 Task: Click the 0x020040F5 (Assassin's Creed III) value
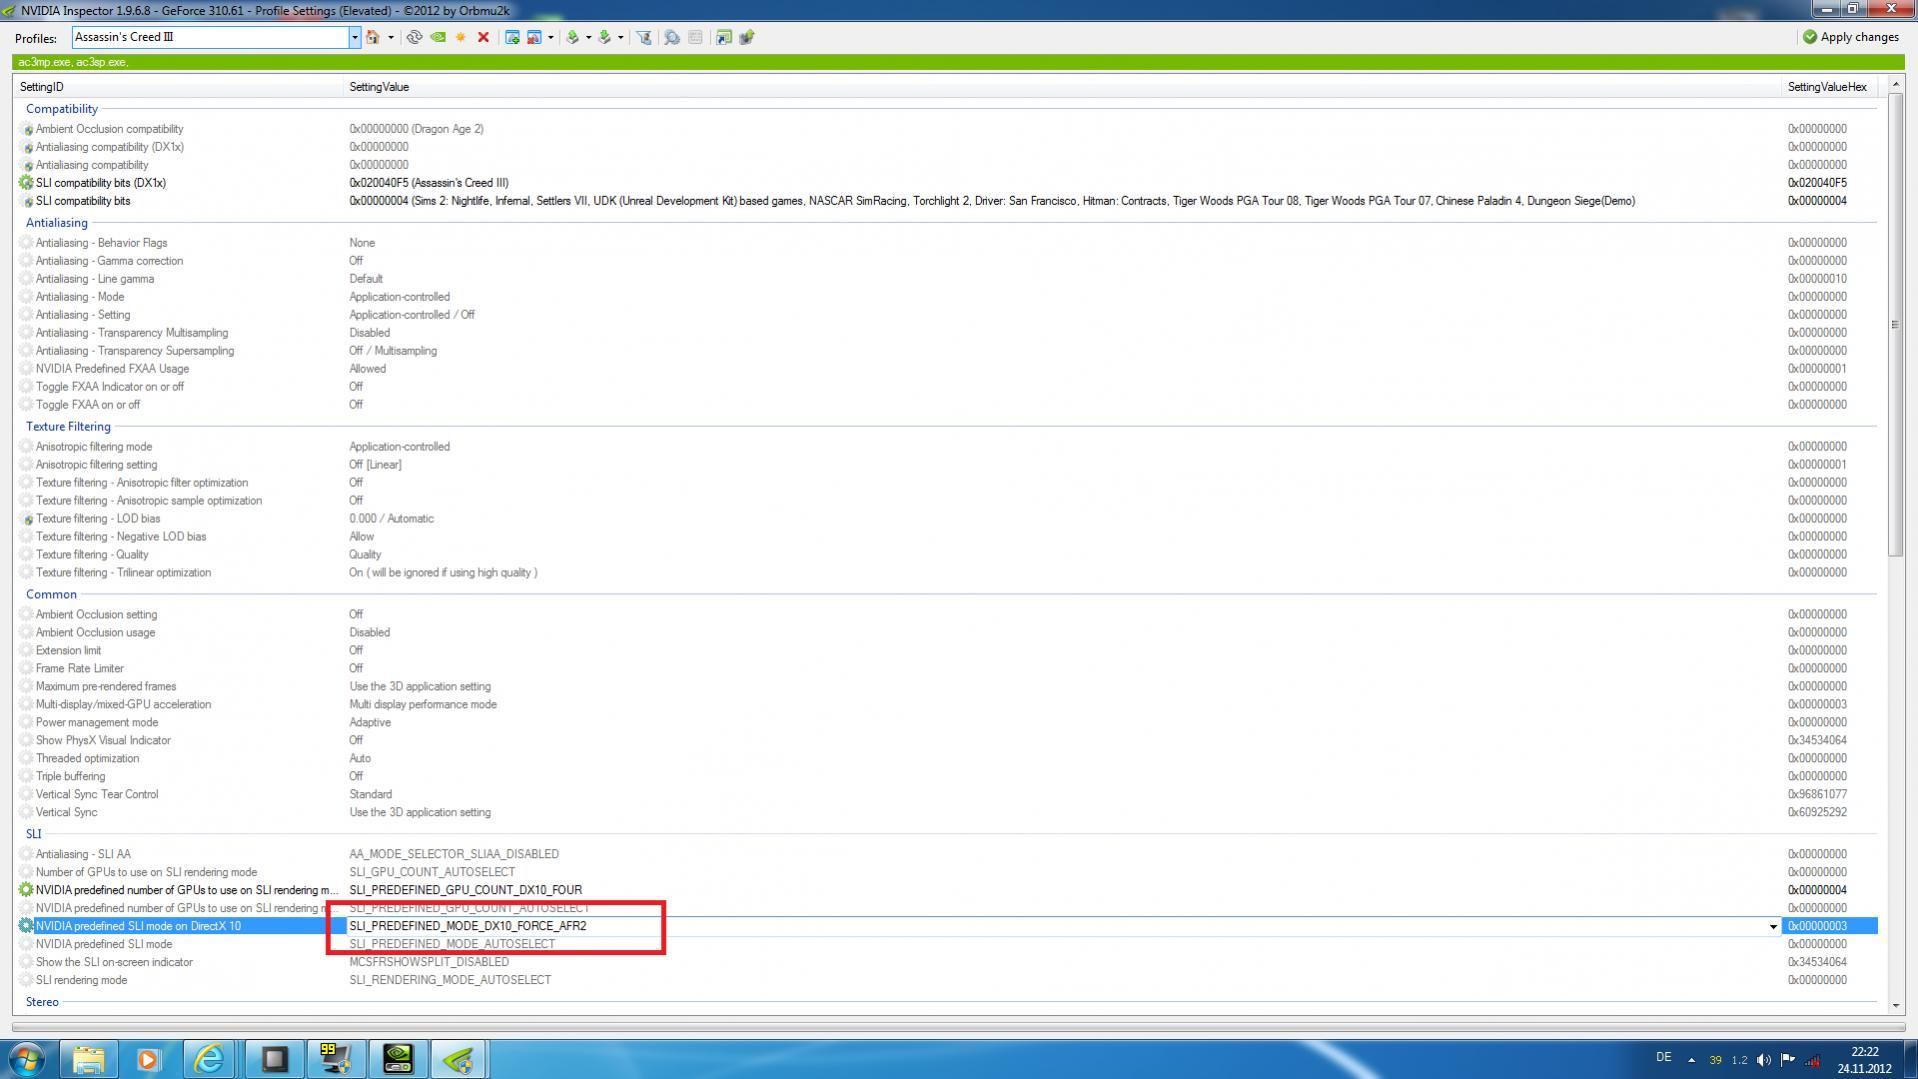[x=428, y=183]
